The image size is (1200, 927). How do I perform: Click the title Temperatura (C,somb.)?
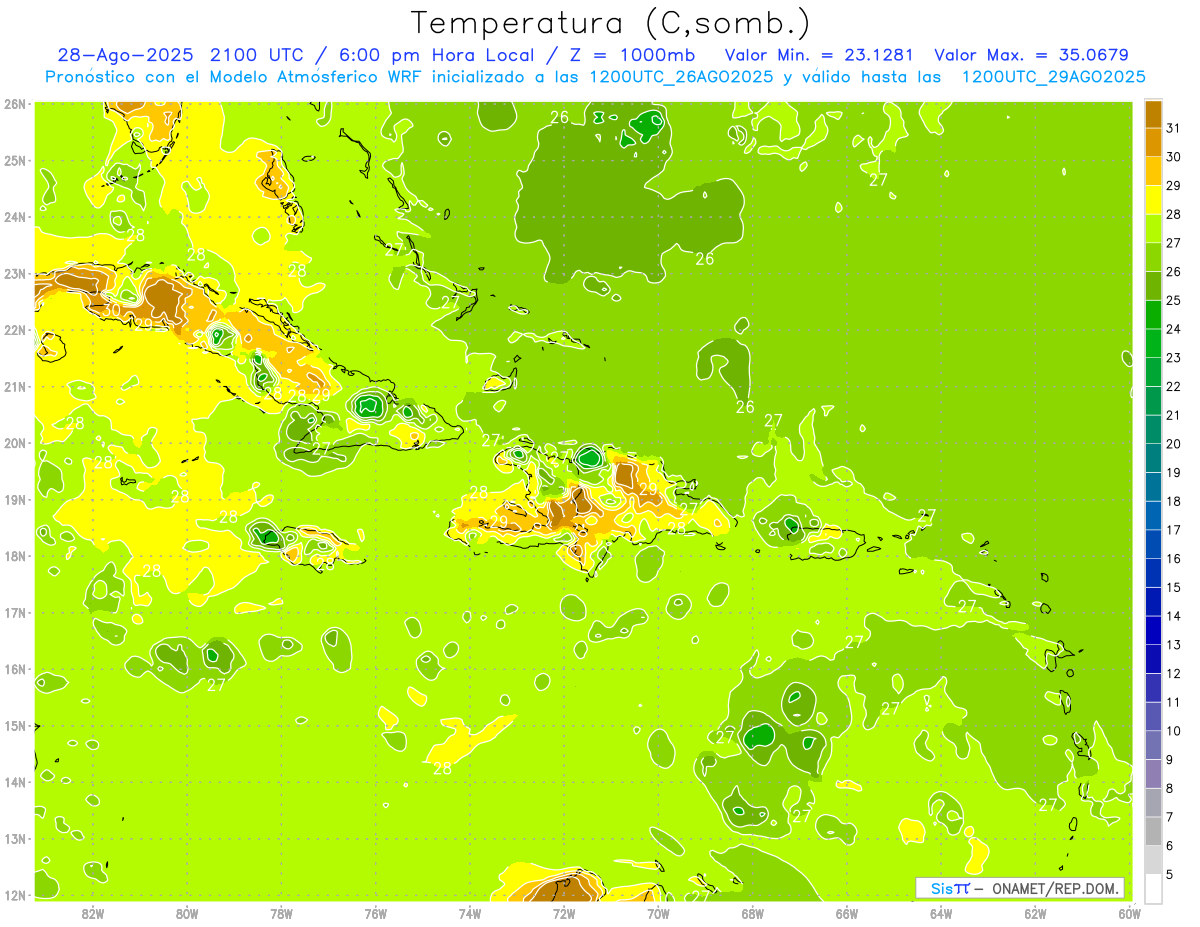pyautogui.click(x=611, y=23)
